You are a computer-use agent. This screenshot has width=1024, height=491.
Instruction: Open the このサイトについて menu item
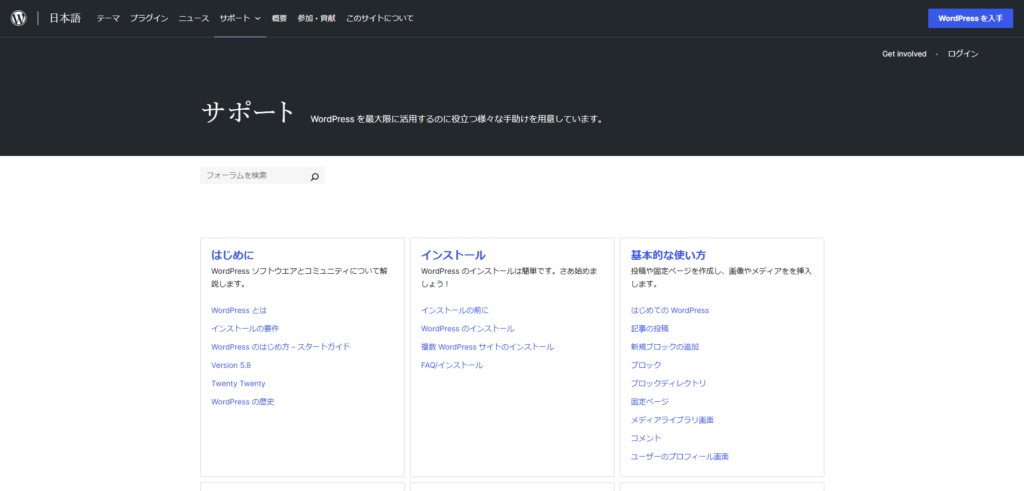click(380, 18)
